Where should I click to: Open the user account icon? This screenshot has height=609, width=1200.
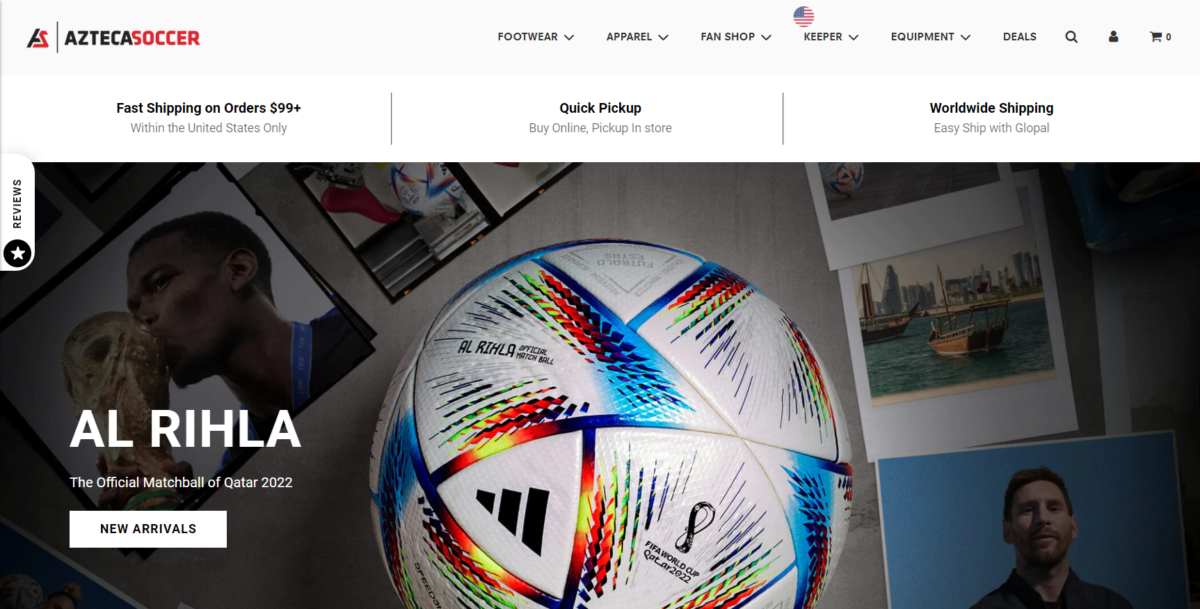(1113, 37)
